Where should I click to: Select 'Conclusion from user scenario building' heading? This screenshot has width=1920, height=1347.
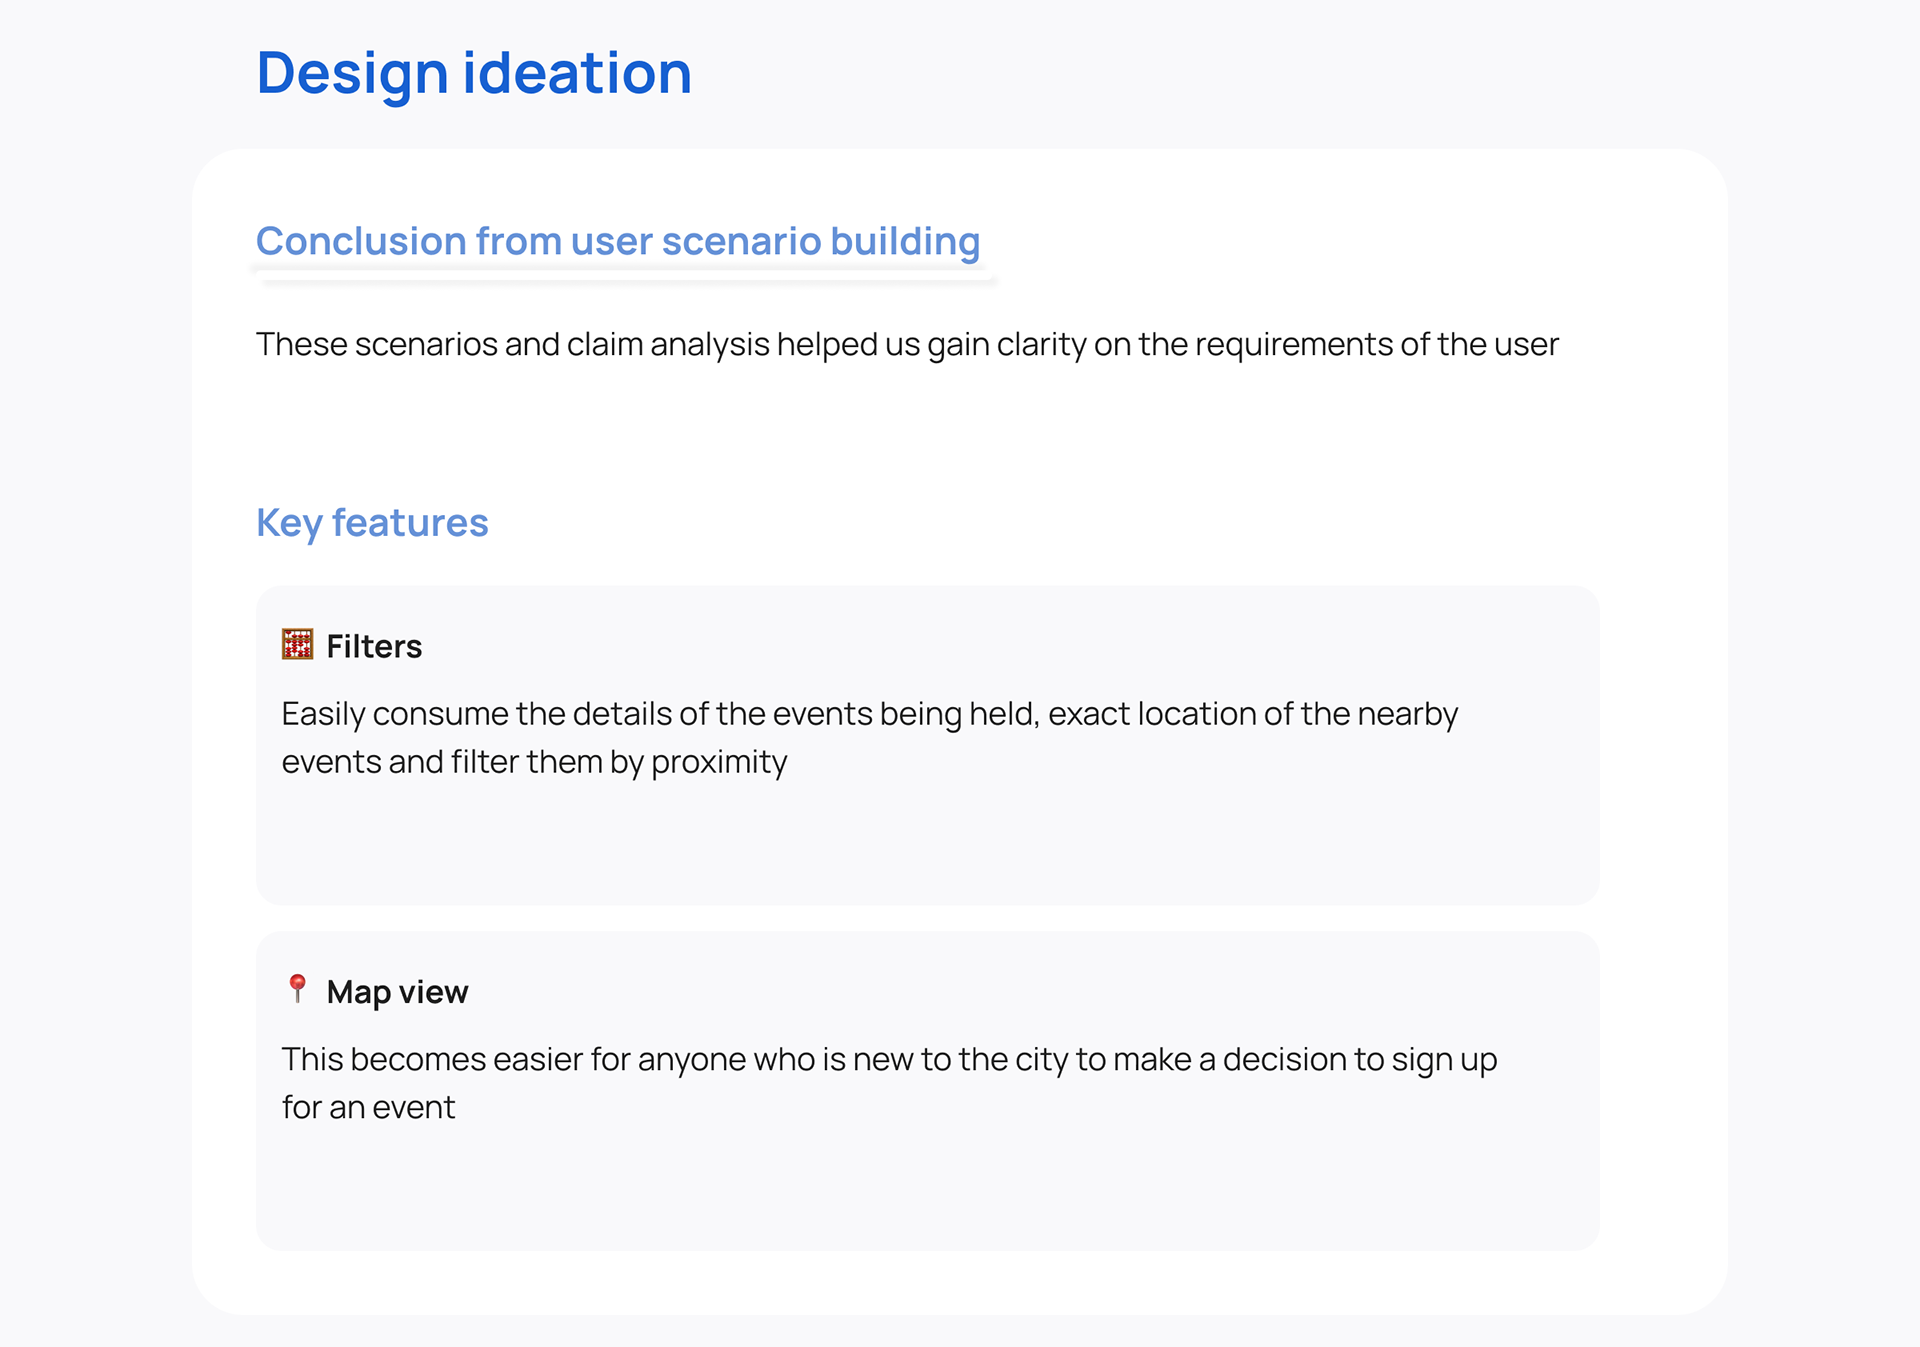pyautogui.click(x=617, y=241)
